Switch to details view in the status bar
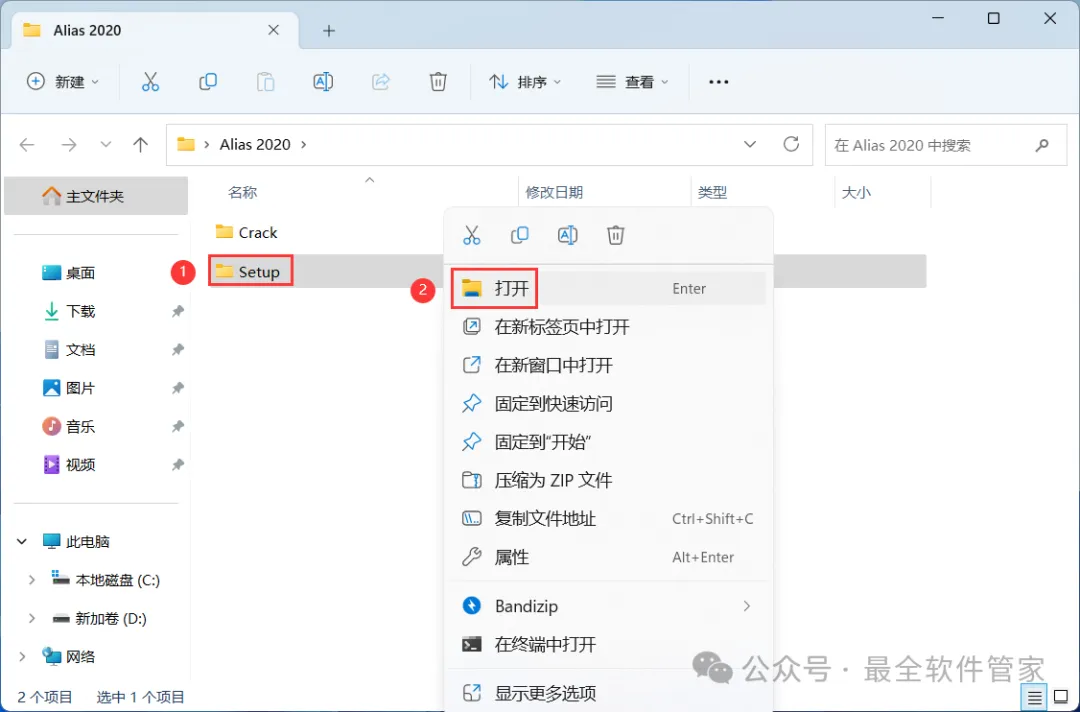The height and width of the screenshot is (712, 1080). click(x=1035, y=698)
